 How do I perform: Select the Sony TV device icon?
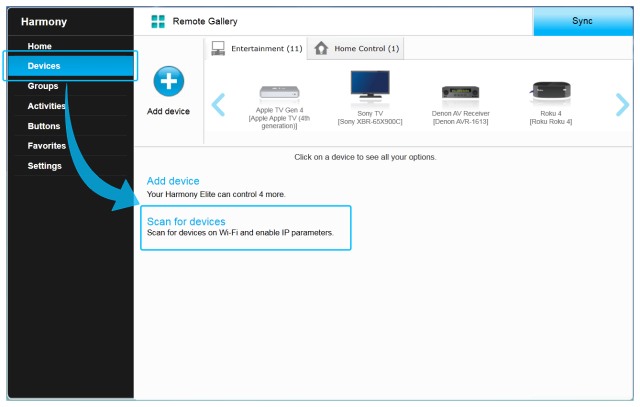(x=370, y=85)
